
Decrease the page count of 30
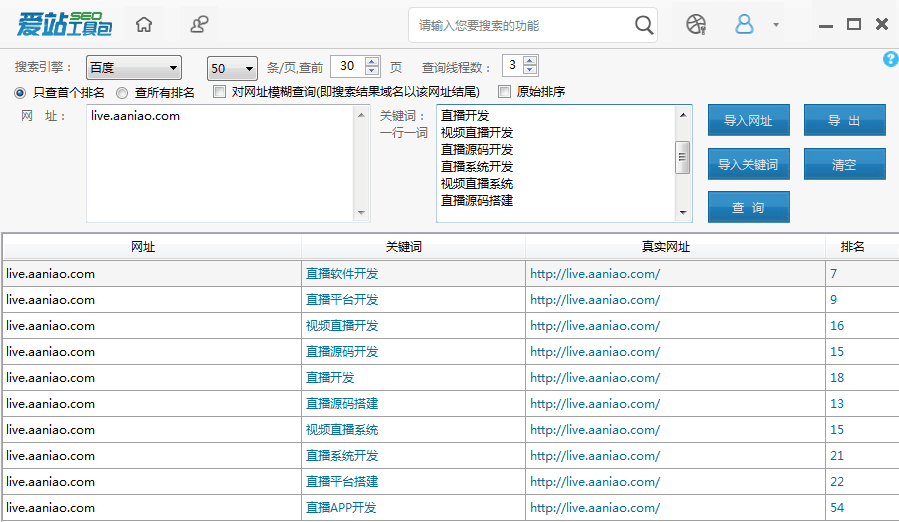[372, 71]
